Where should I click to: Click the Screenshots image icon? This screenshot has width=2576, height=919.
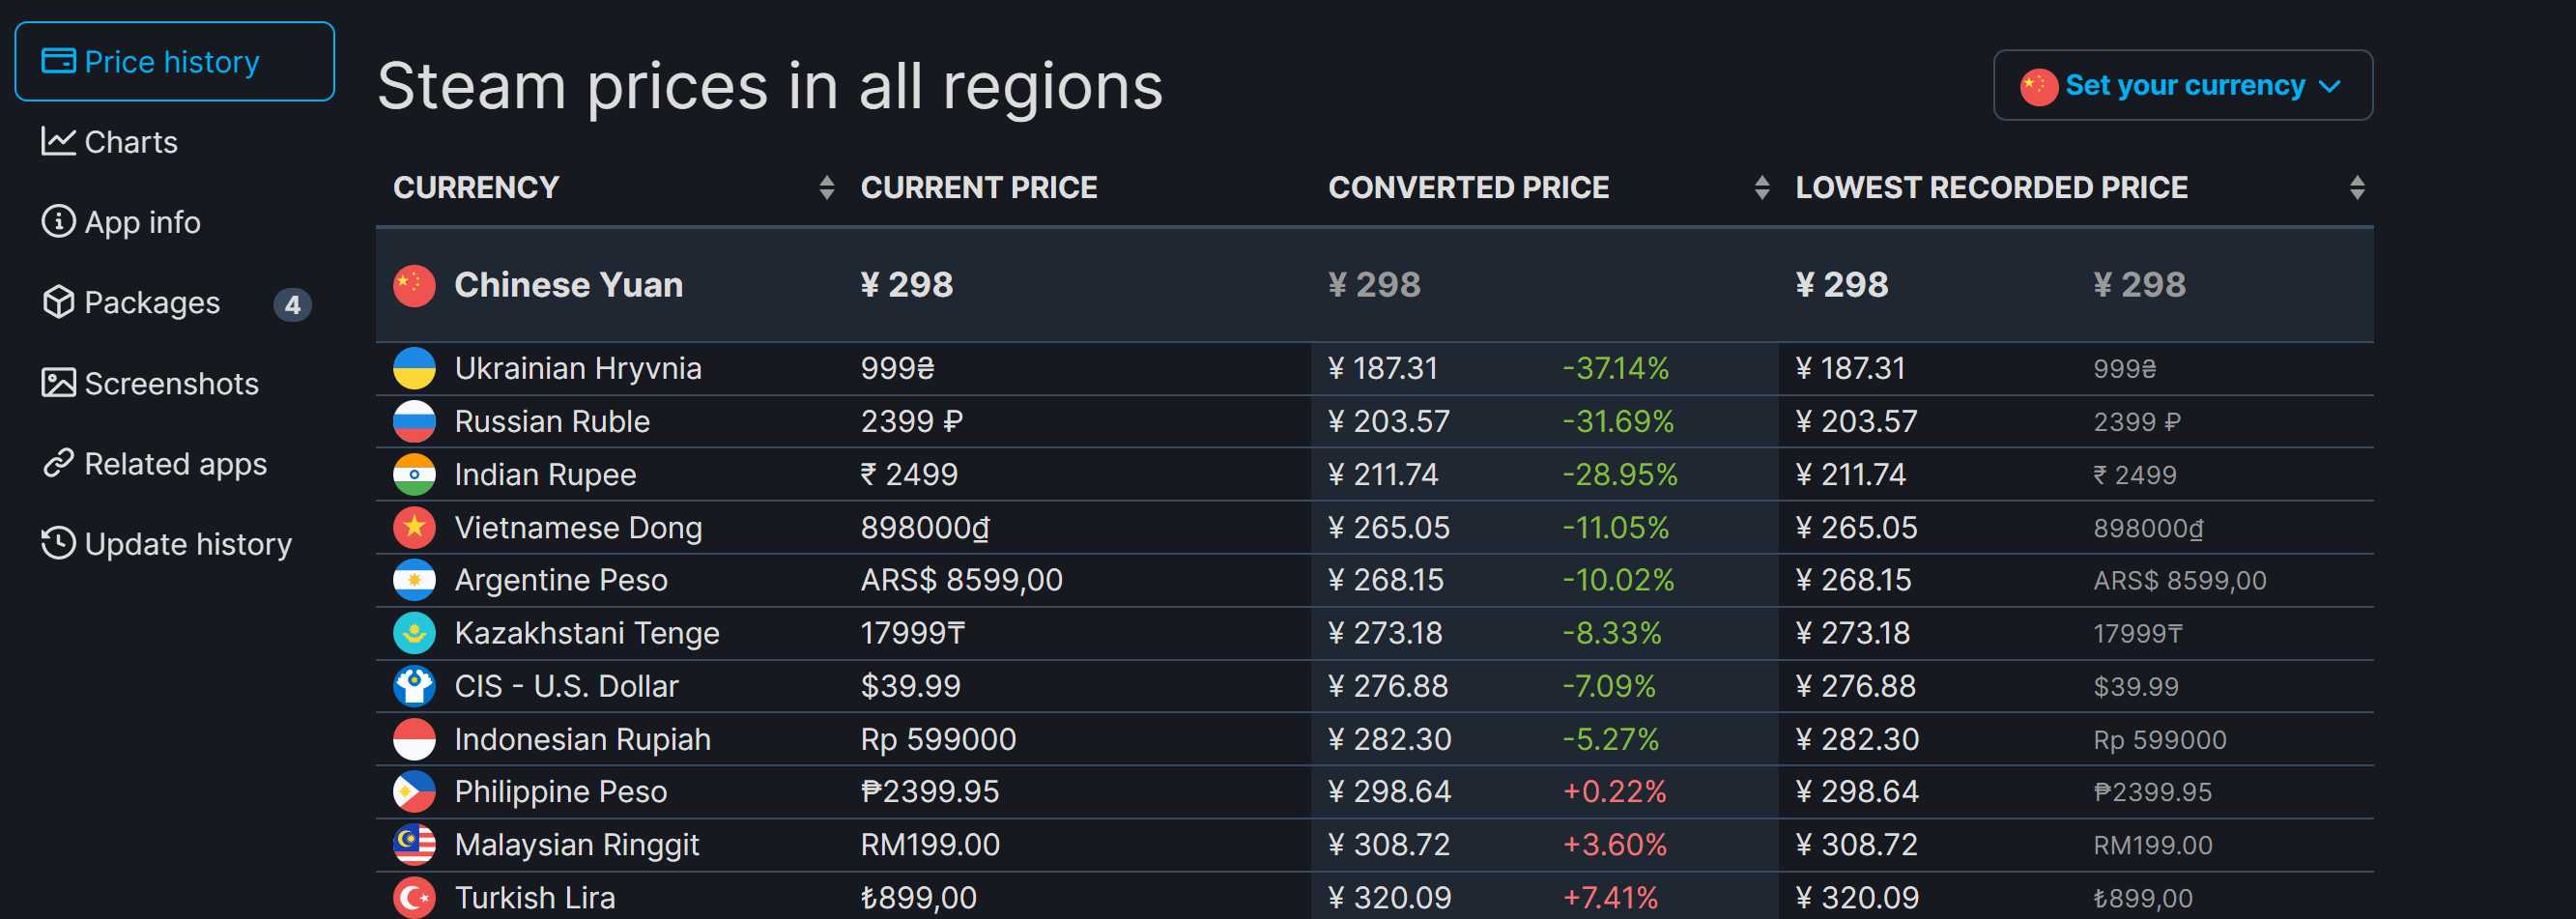[x=58, y=383]
